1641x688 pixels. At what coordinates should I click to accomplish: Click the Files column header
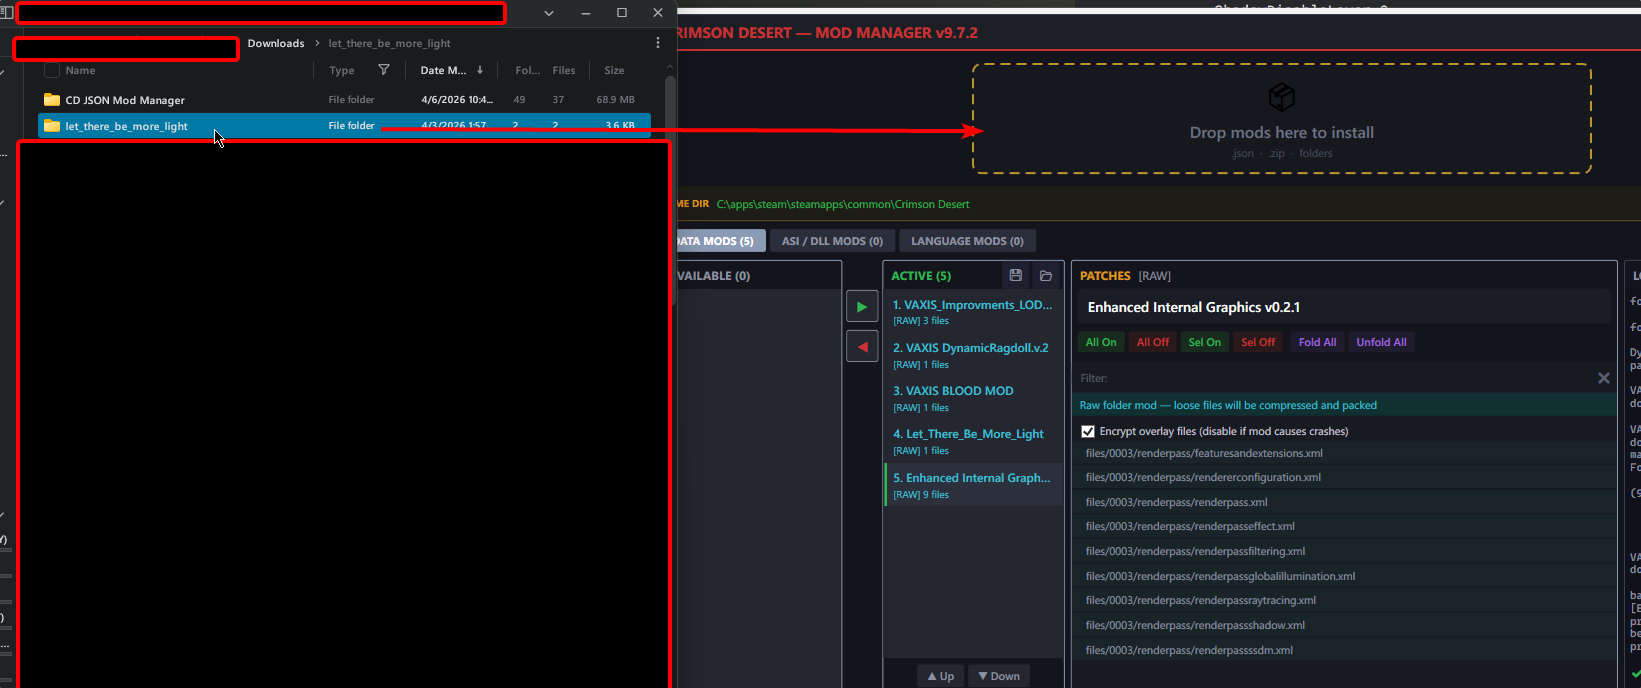coord(564,70)
